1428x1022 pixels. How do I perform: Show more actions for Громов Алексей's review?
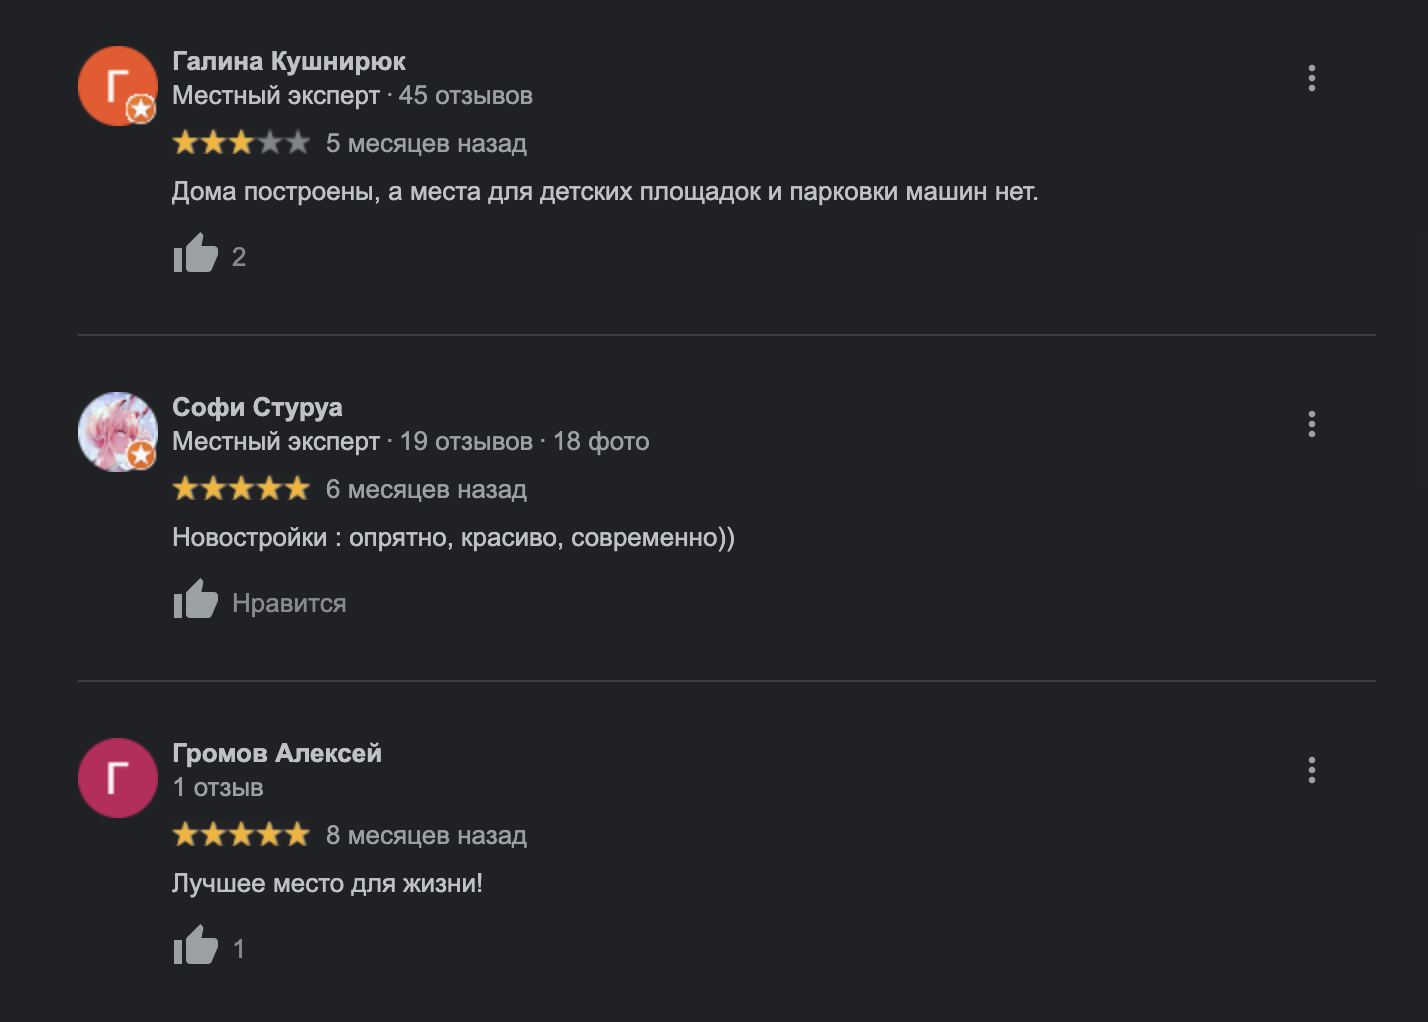coord(1311,770)
